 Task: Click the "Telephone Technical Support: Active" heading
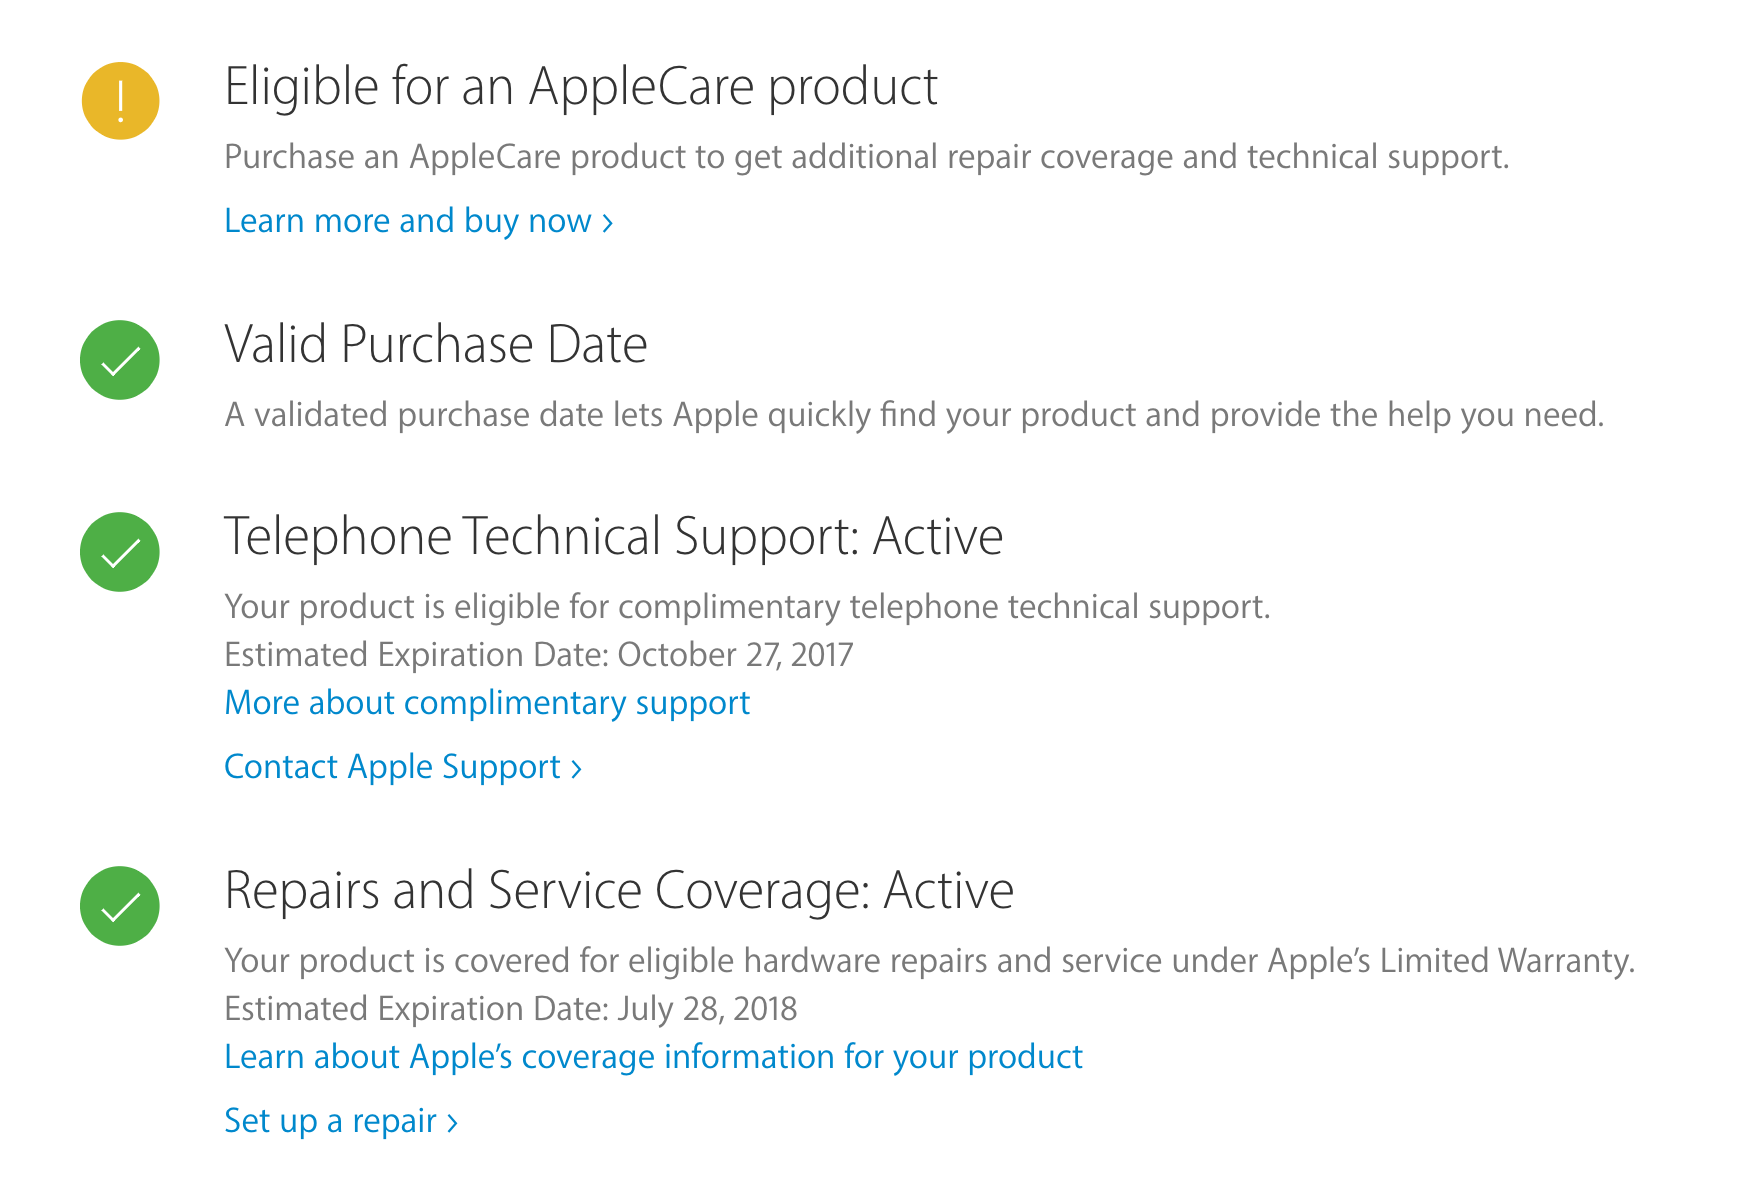point(613,537)
